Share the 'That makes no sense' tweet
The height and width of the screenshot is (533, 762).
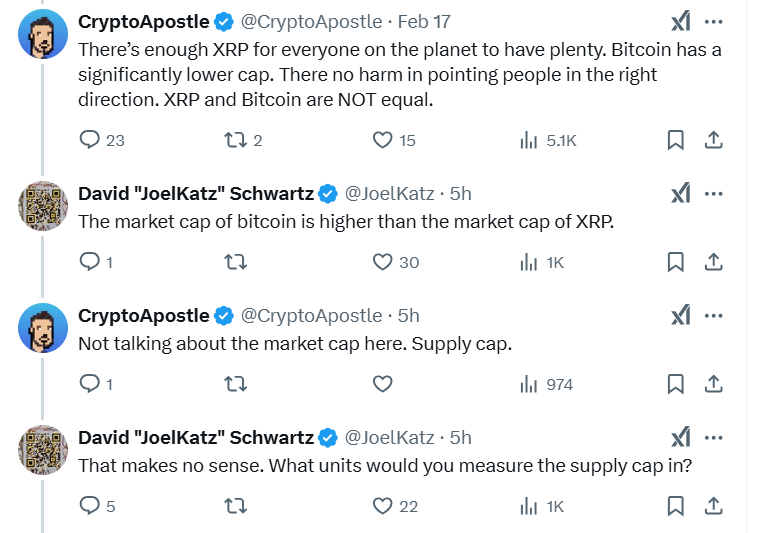pyautogui.click(x=714, y=506)
